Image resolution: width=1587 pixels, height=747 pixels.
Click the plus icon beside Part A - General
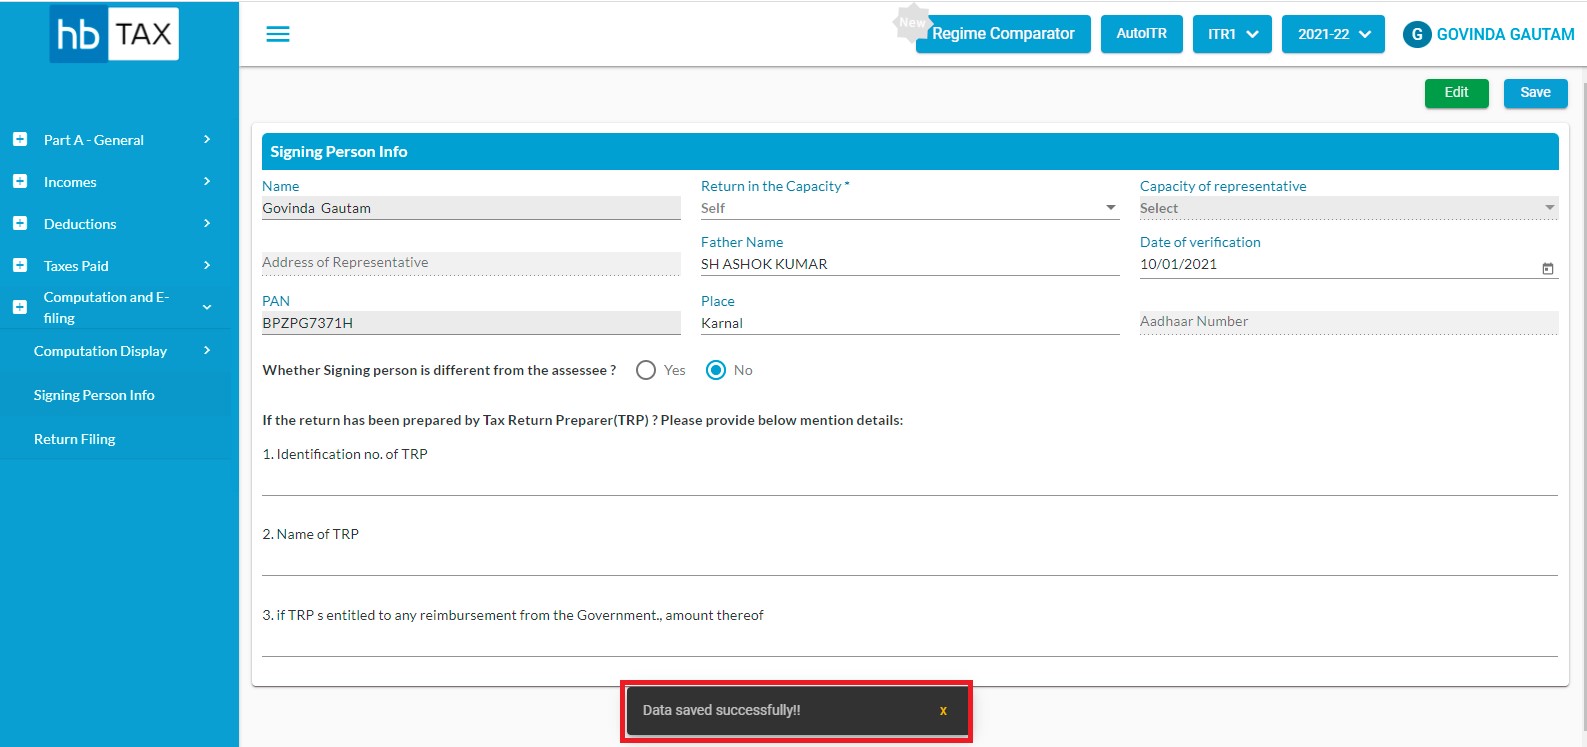tap(20, 140)
